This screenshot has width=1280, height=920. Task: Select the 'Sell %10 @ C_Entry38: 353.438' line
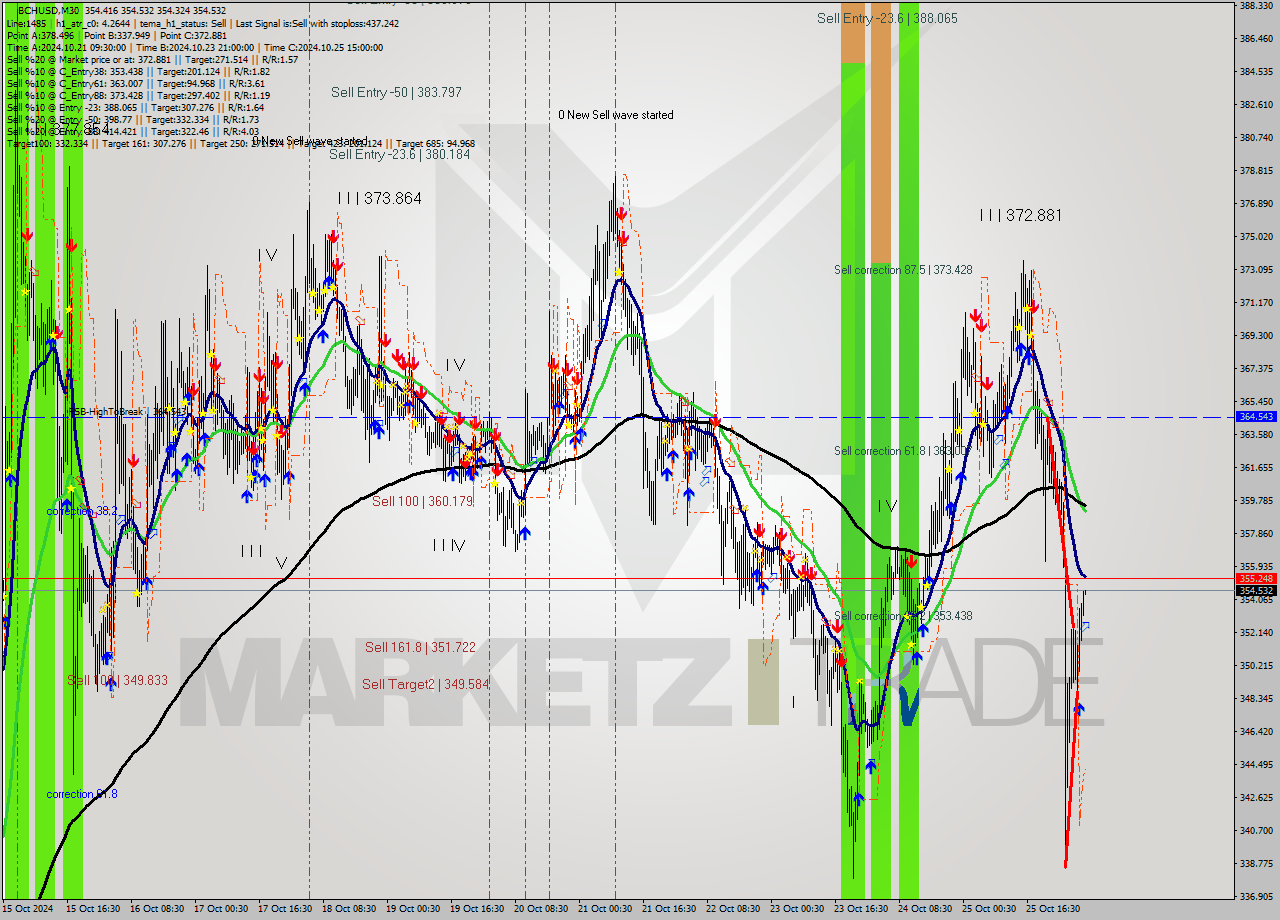[x=138, y=71]
